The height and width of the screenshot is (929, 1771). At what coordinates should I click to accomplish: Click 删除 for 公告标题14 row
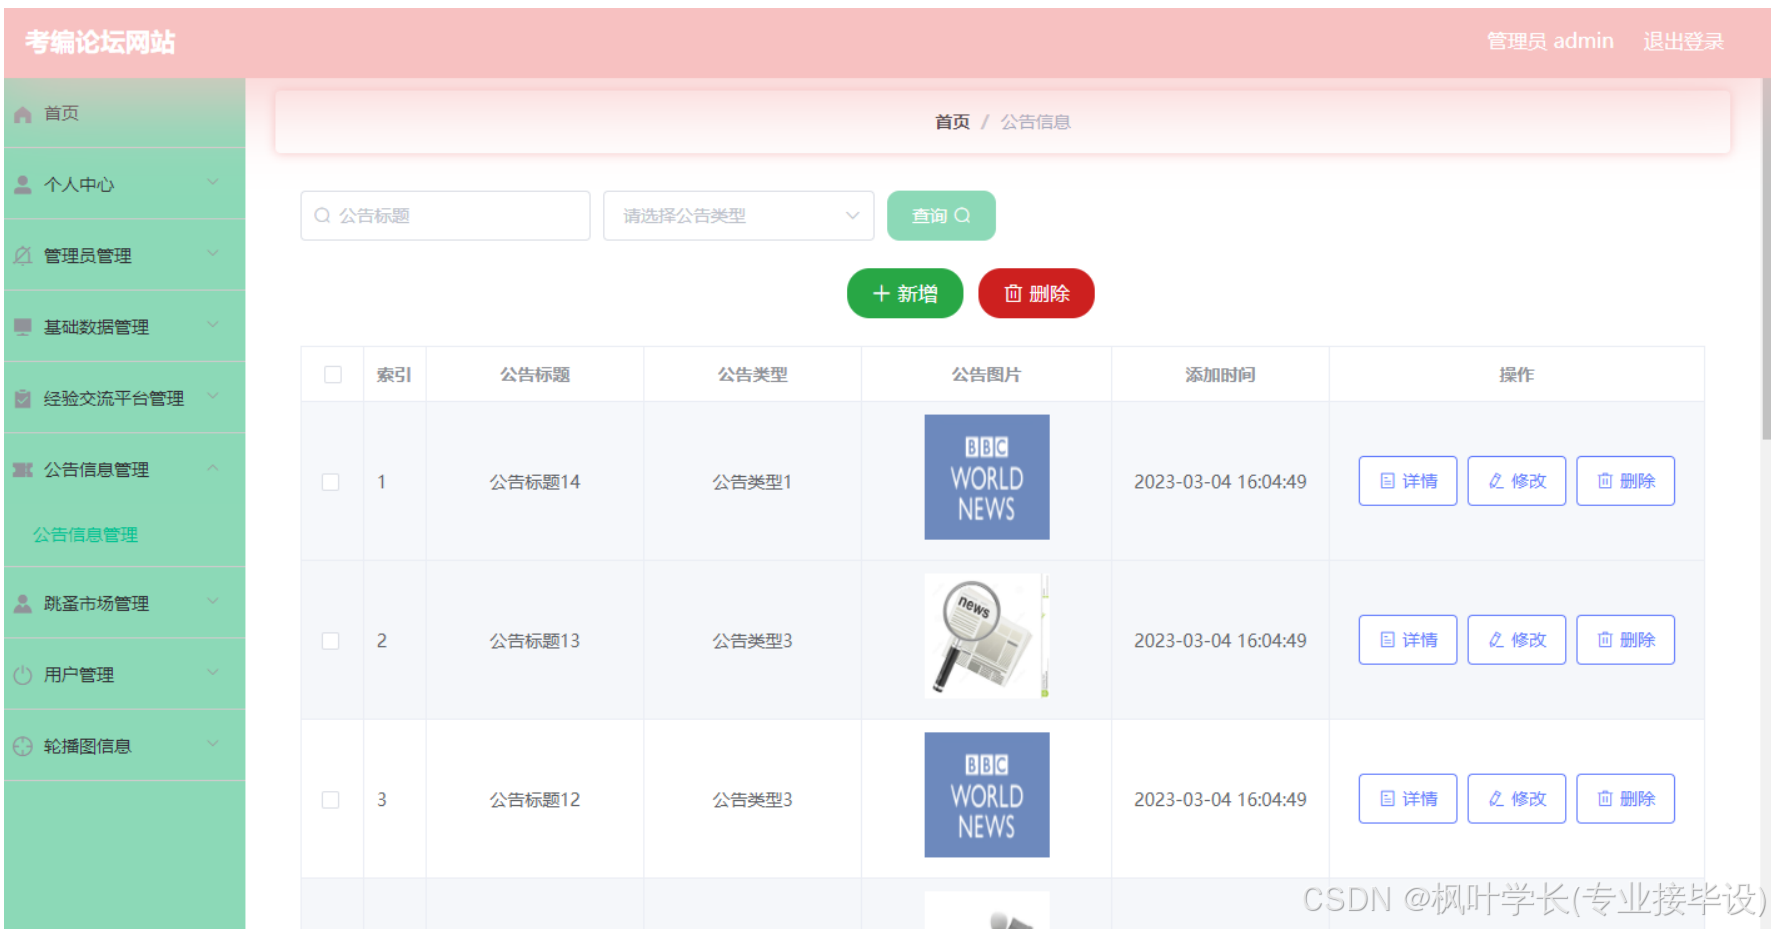(1626, 481)
